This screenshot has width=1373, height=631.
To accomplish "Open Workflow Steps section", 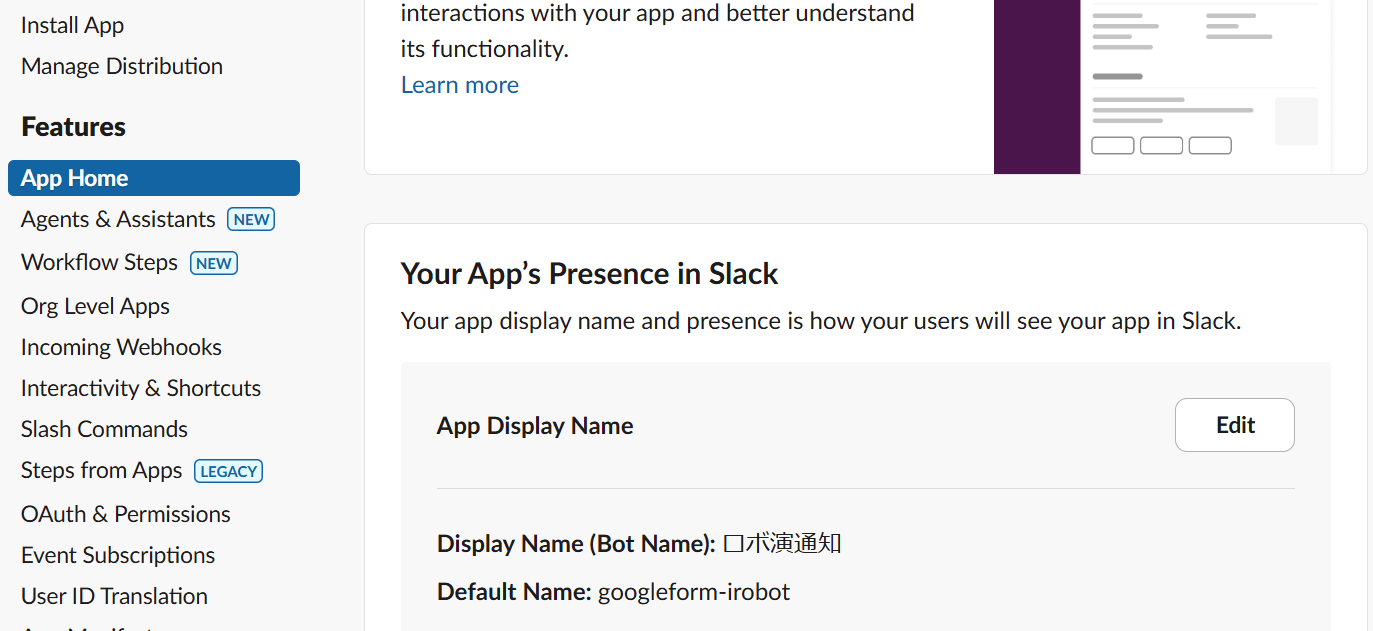I will coord(99,262).
